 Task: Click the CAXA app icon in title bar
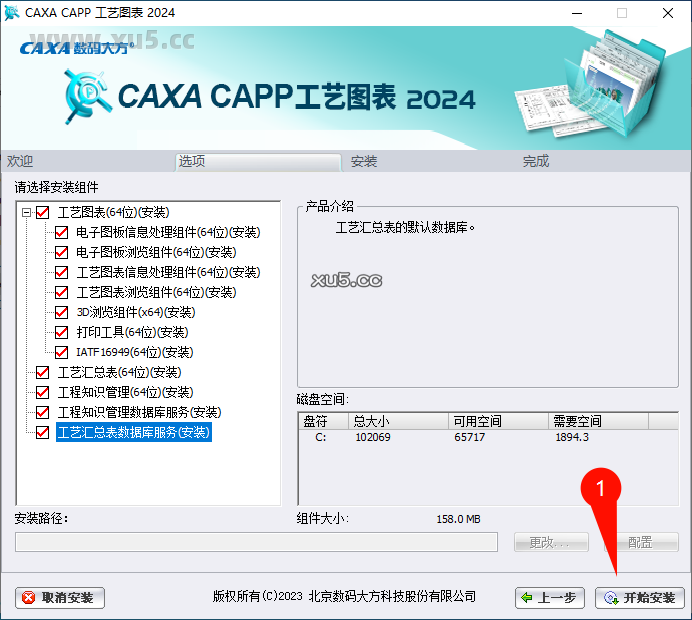click(11, 13)
